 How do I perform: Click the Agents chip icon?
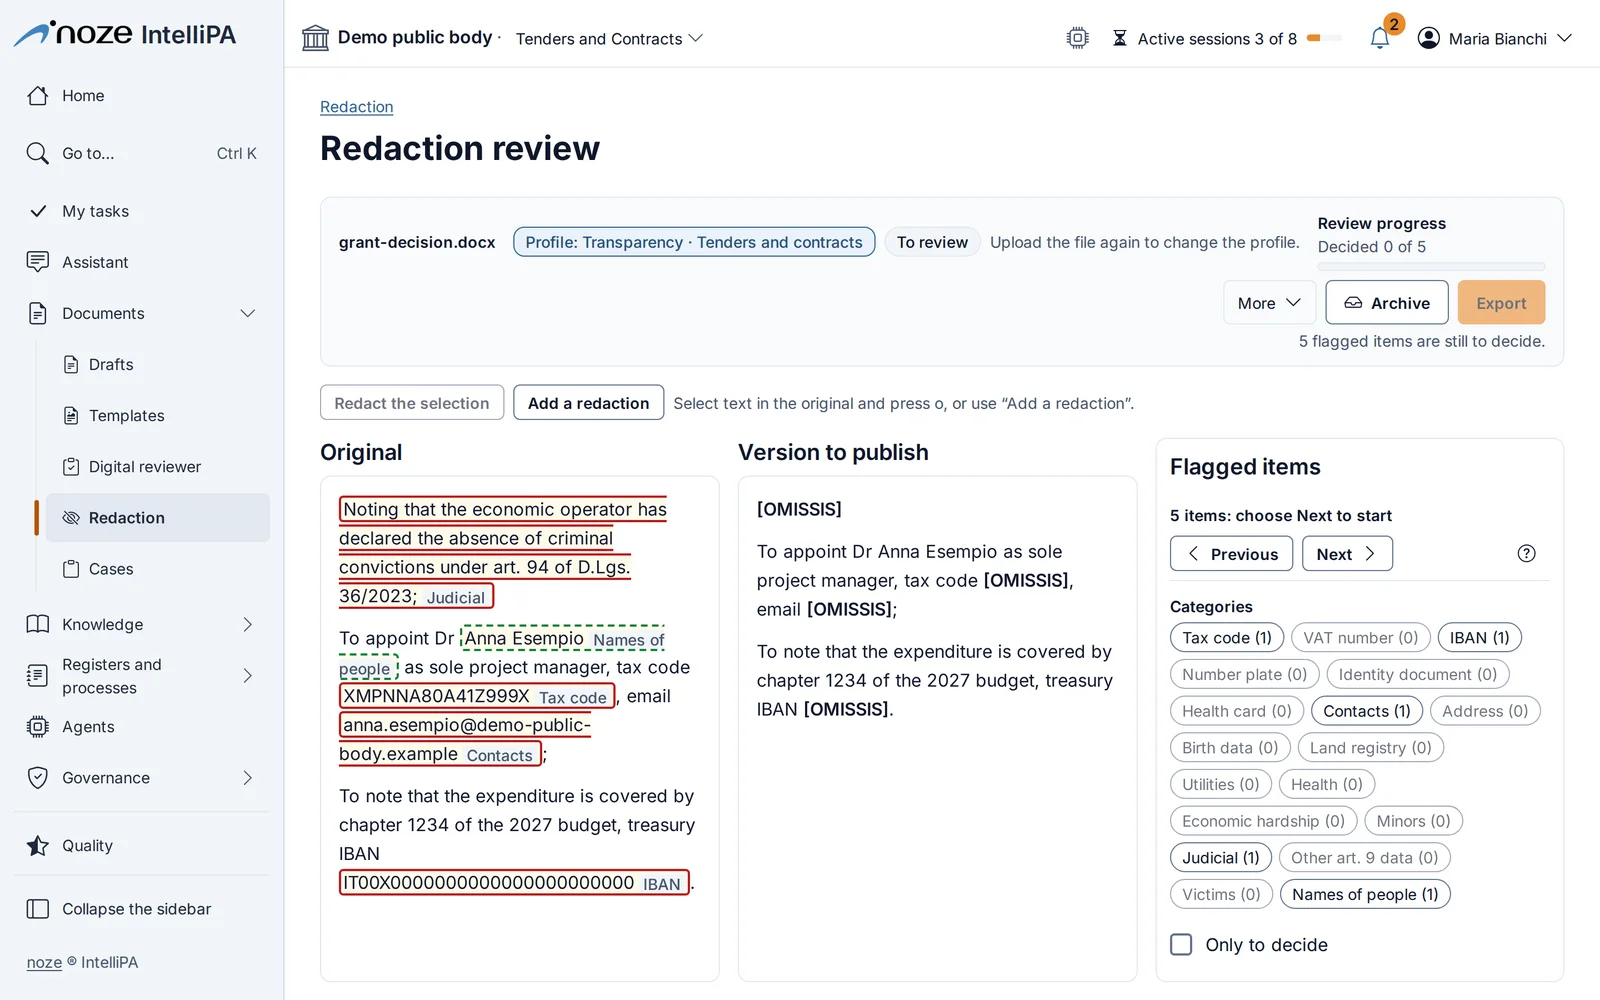[x=38, y=727]
